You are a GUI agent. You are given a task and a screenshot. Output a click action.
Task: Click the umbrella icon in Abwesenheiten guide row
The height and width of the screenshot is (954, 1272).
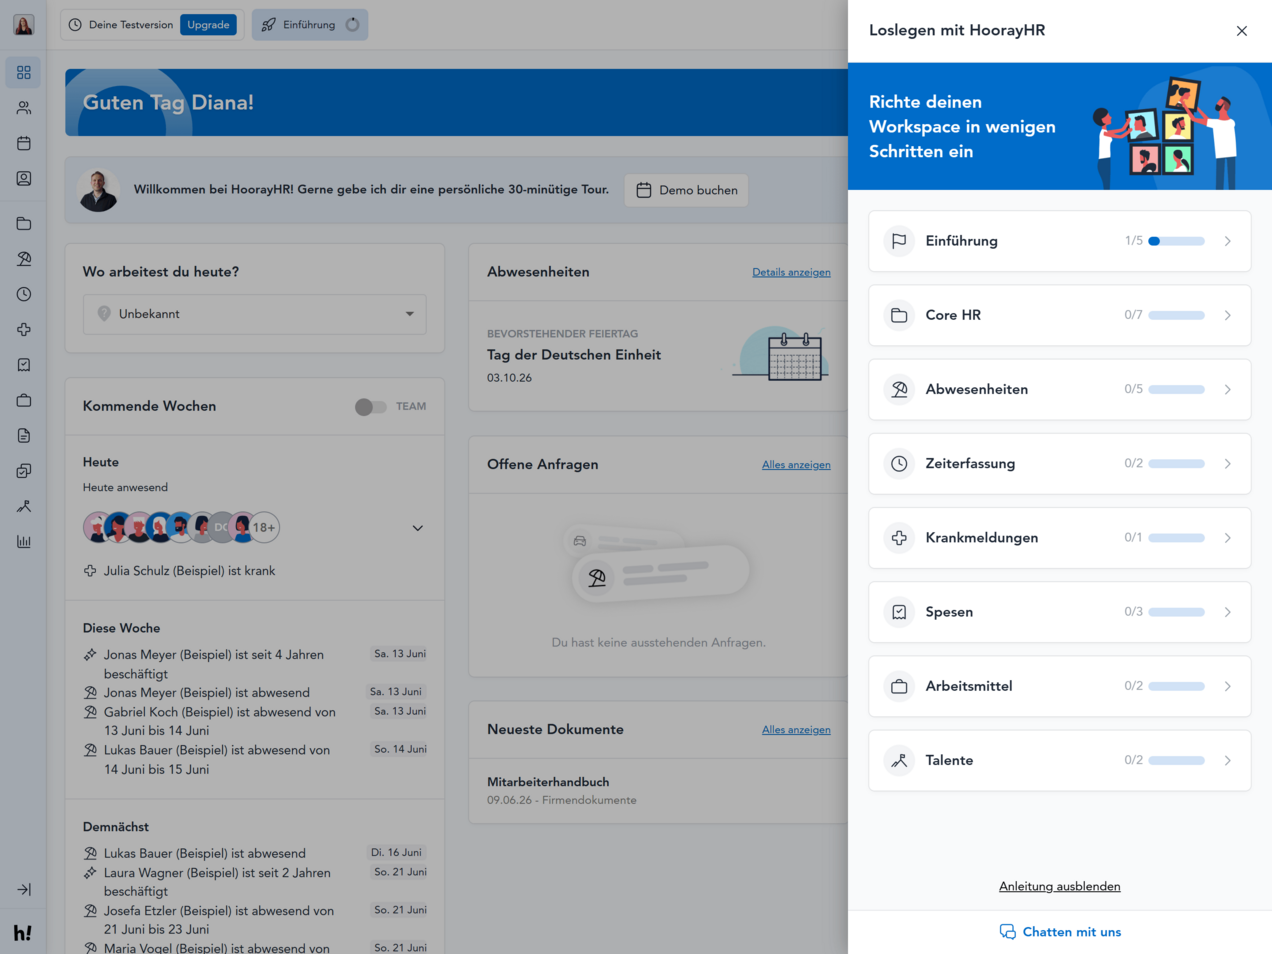tap(899, 389)
